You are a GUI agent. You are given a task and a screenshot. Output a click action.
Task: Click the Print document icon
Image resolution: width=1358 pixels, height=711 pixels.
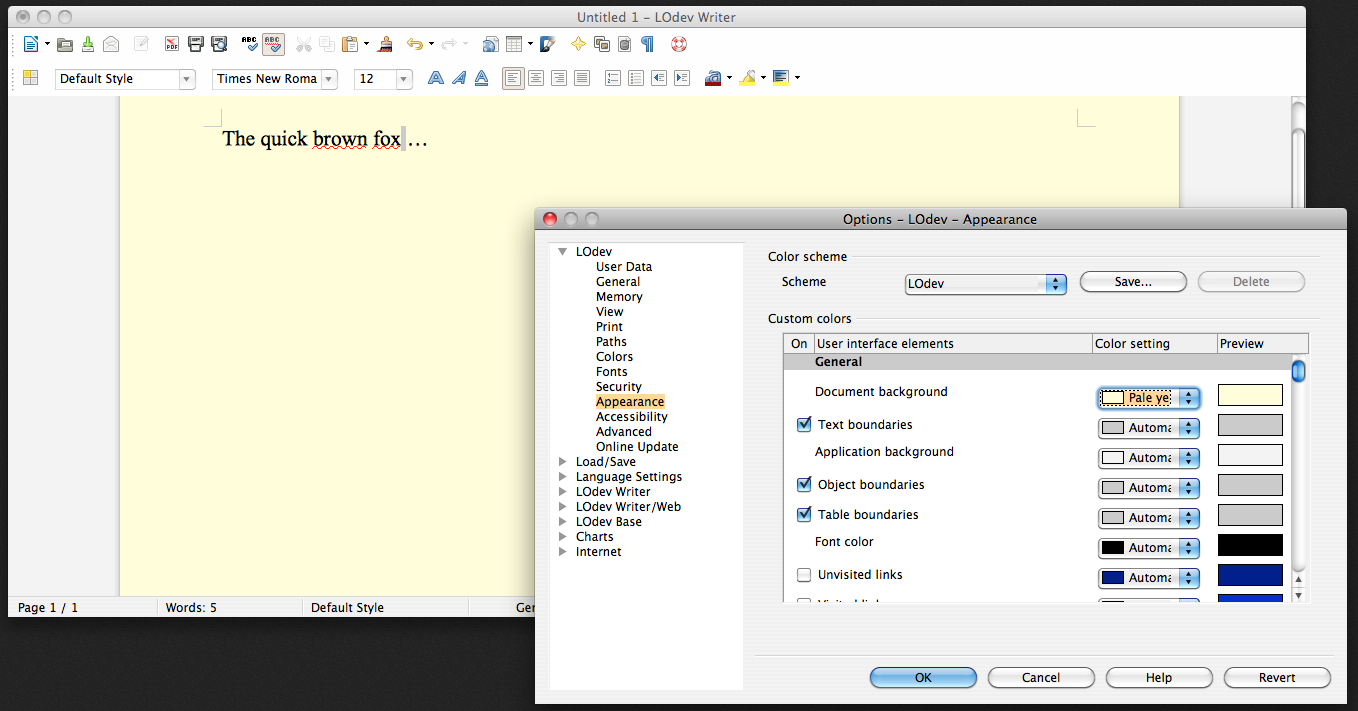(x=196, y=44)
